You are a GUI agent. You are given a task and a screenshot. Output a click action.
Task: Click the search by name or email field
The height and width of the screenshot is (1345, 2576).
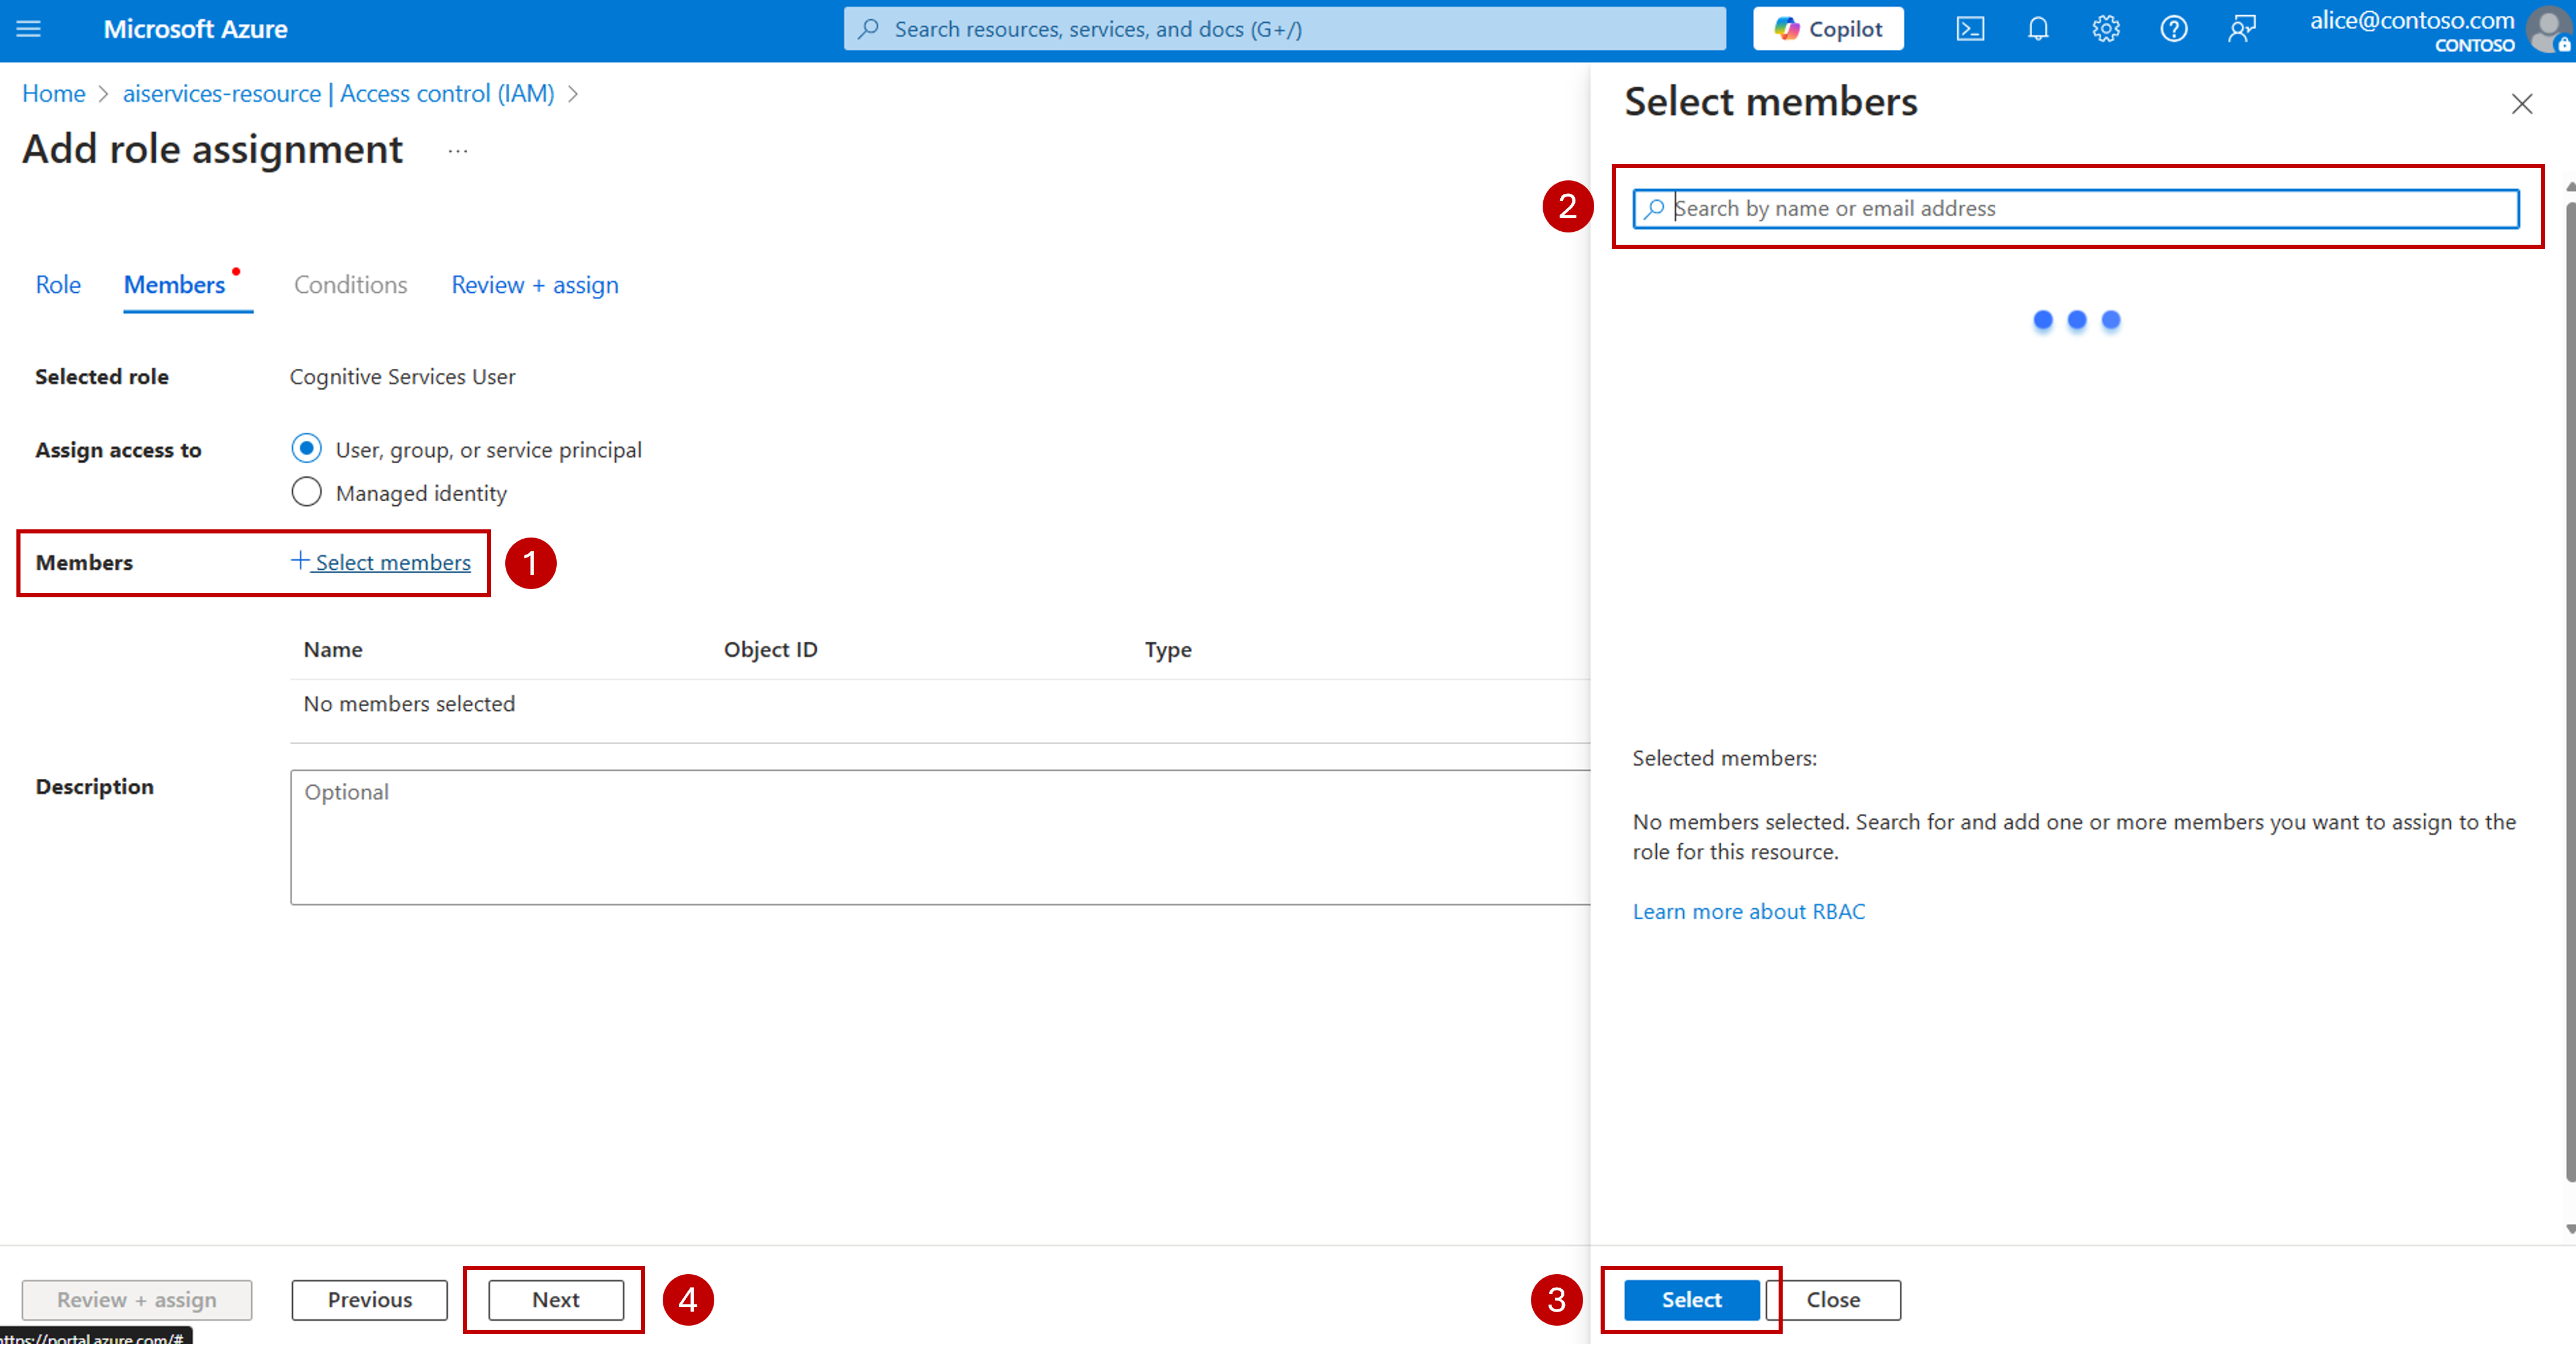(2076, 208)
